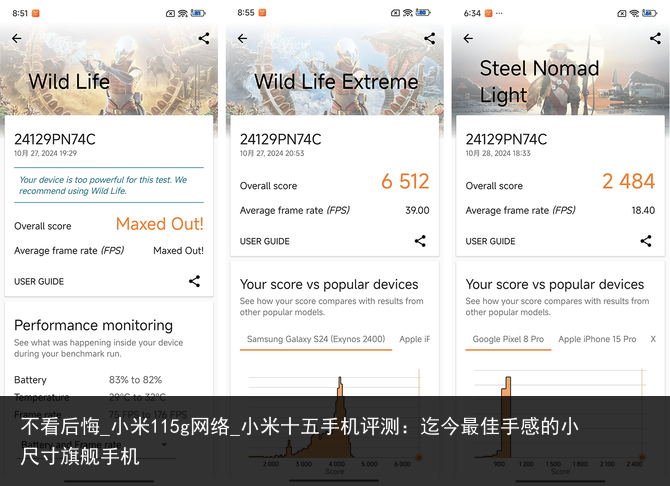670x486 pixels.
Task: Click the orange notification icon beside 6:34
Action: click(488, 13)
